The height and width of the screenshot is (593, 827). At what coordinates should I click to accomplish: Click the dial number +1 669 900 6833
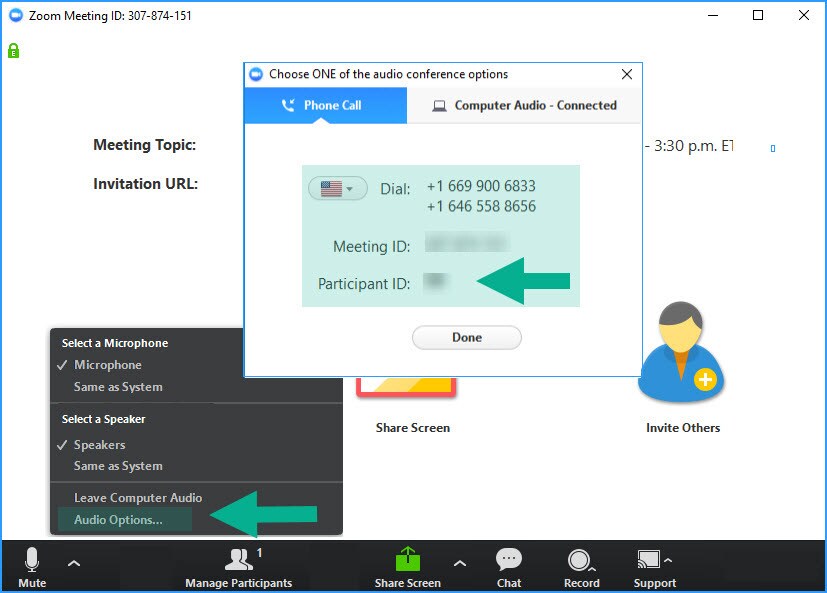tap(481, 186)
